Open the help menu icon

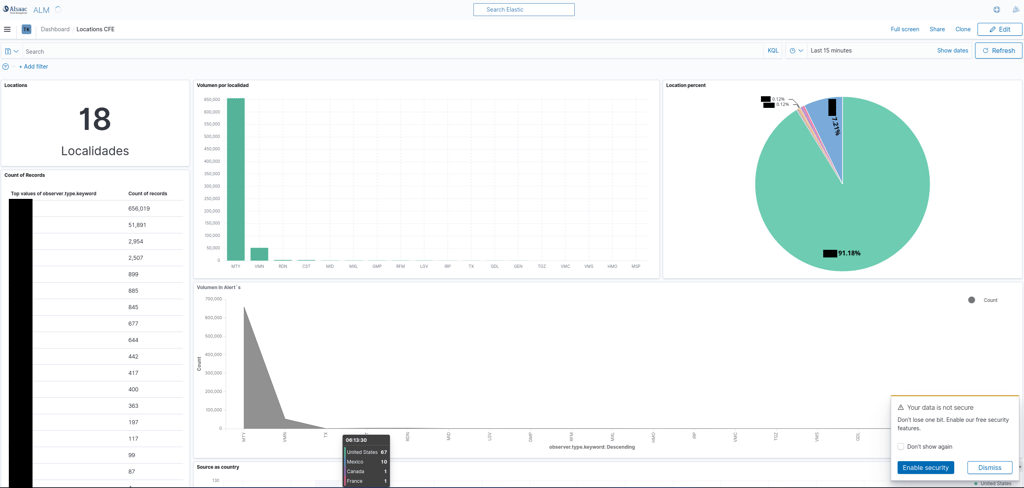coord(997,10)
